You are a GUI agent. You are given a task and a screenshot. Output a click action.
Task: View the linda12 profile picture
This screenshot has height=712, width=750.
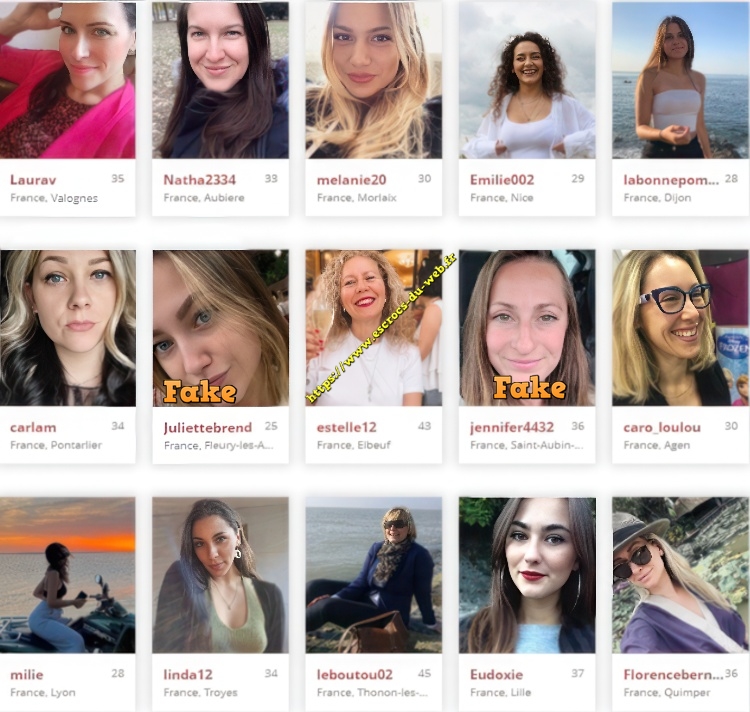(x=221, y=575)
